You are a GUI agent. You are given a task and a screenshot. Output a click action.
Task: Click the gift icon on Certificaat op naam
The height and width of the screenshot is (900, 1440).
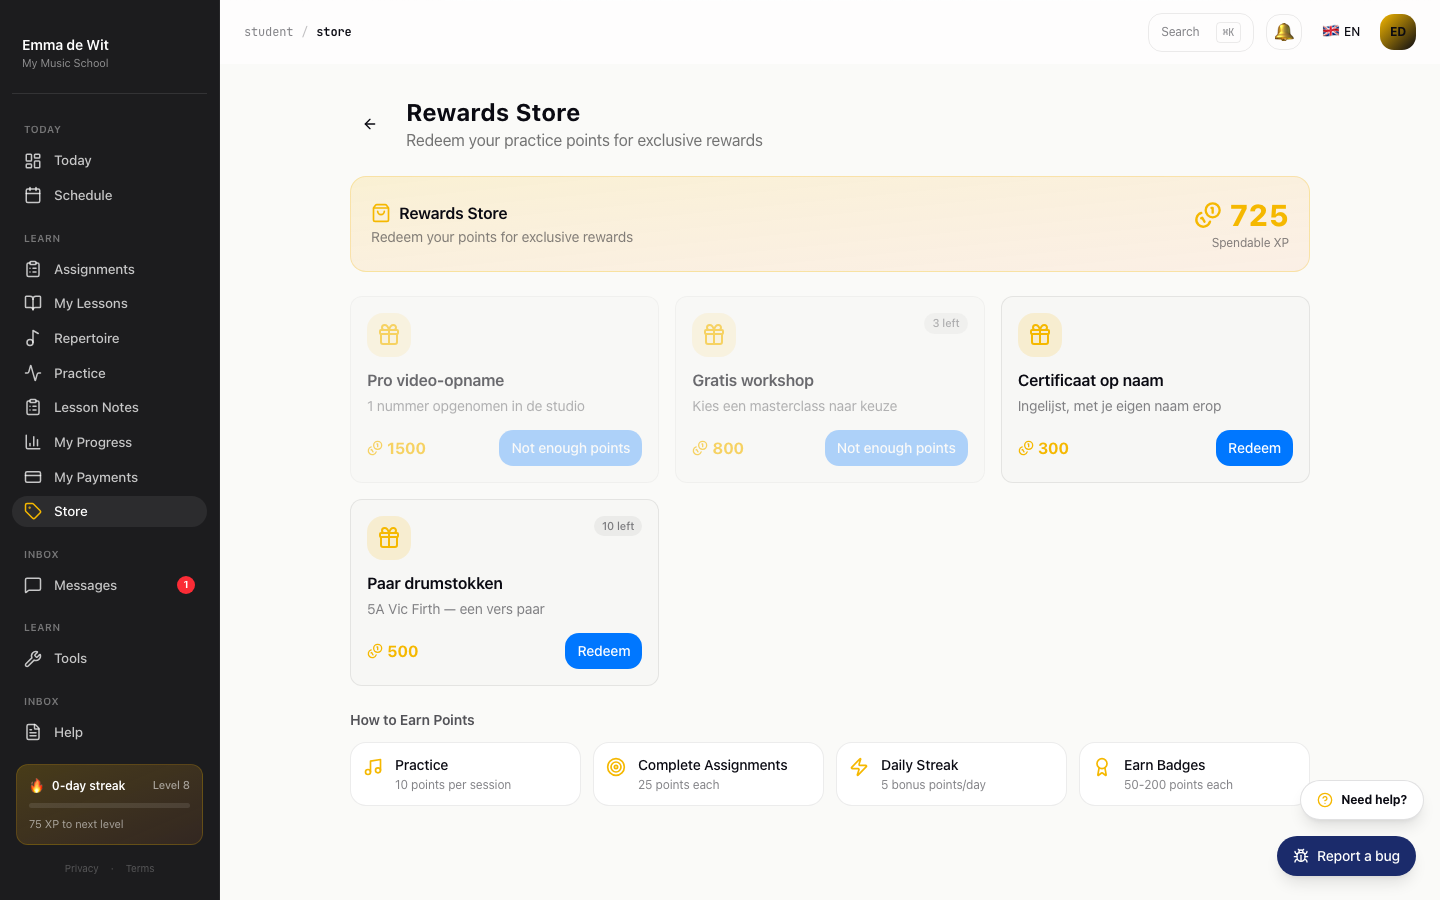coord(1040,335)
